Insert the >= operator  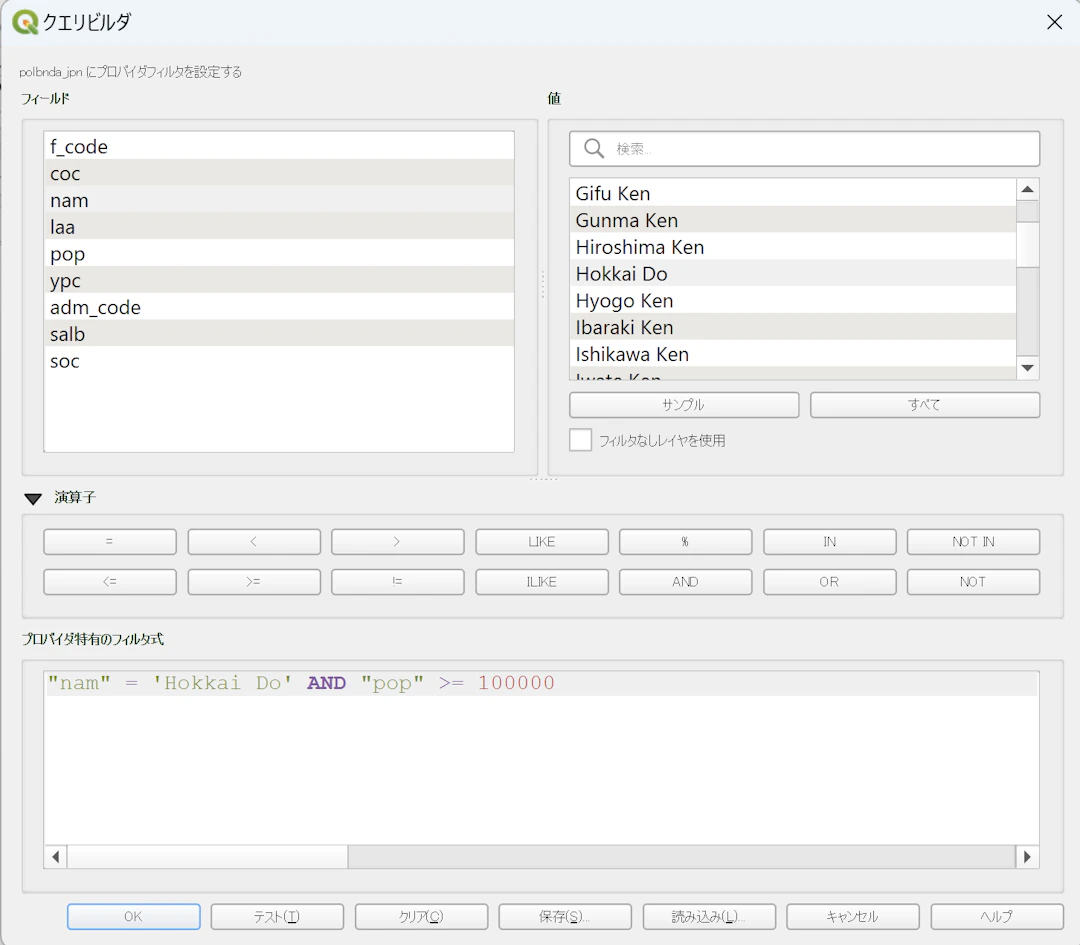pos(253,582)
